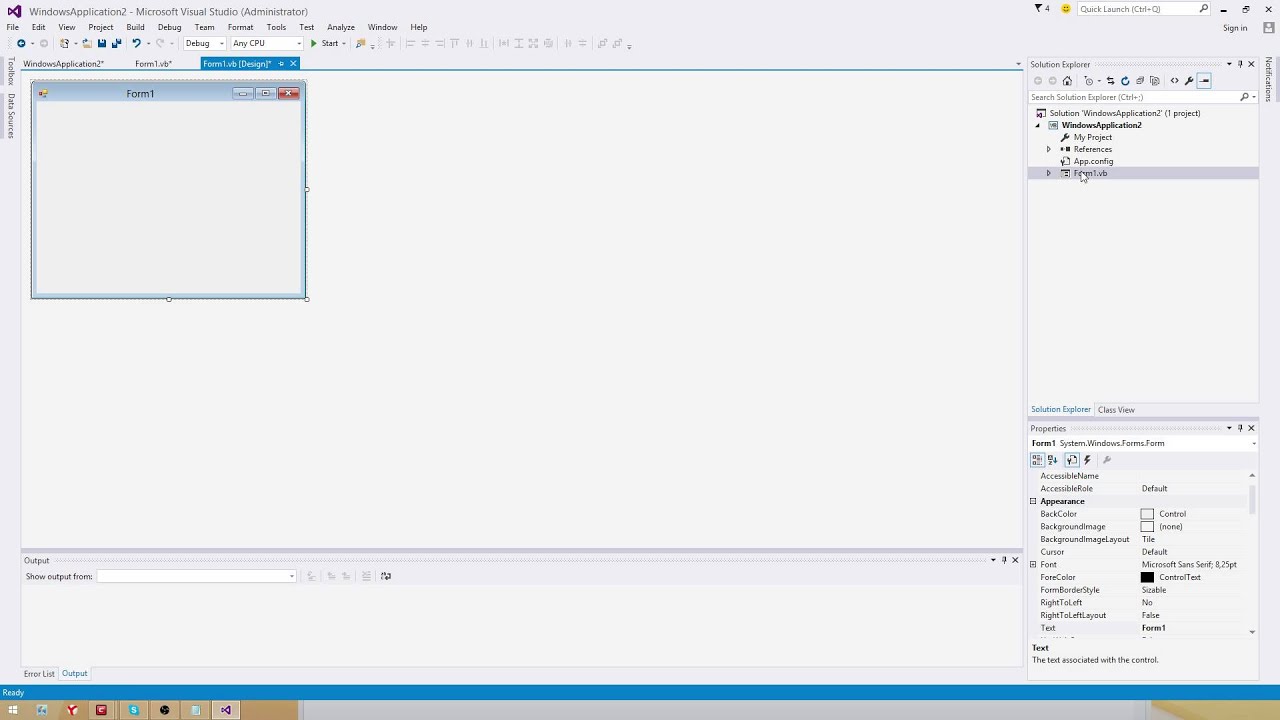This screenshot has height=720, width=1280.
Task: Open the File menu
Action: click(x=13, y=27)
